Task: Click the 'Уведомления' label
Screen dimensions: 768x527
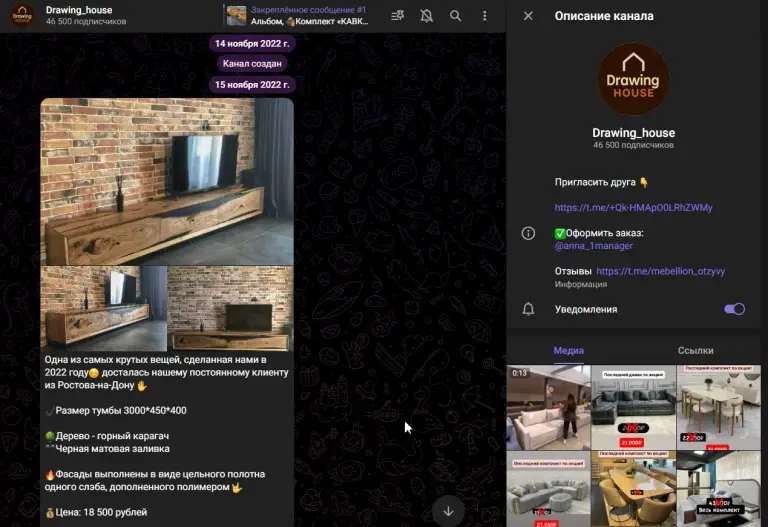Action: (x=586, y=310)
